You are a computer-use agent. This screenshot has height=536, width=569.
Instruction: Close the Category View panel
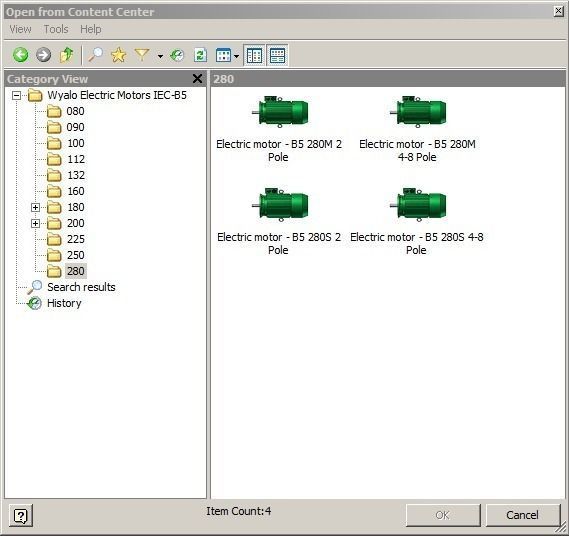197,78
